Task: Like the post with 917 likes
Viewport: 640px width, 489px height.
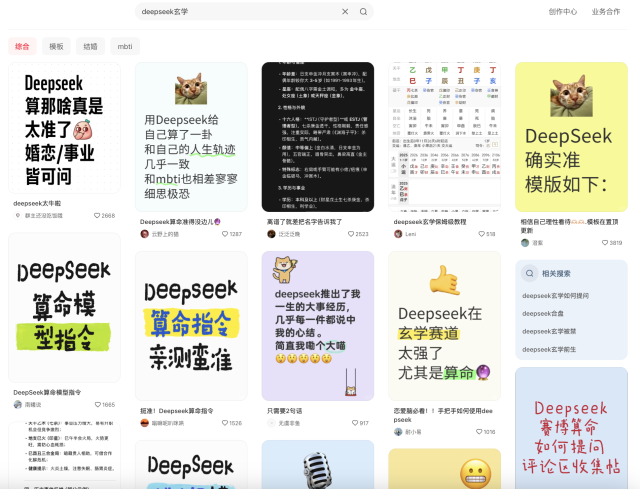Action: pos(355,423)
